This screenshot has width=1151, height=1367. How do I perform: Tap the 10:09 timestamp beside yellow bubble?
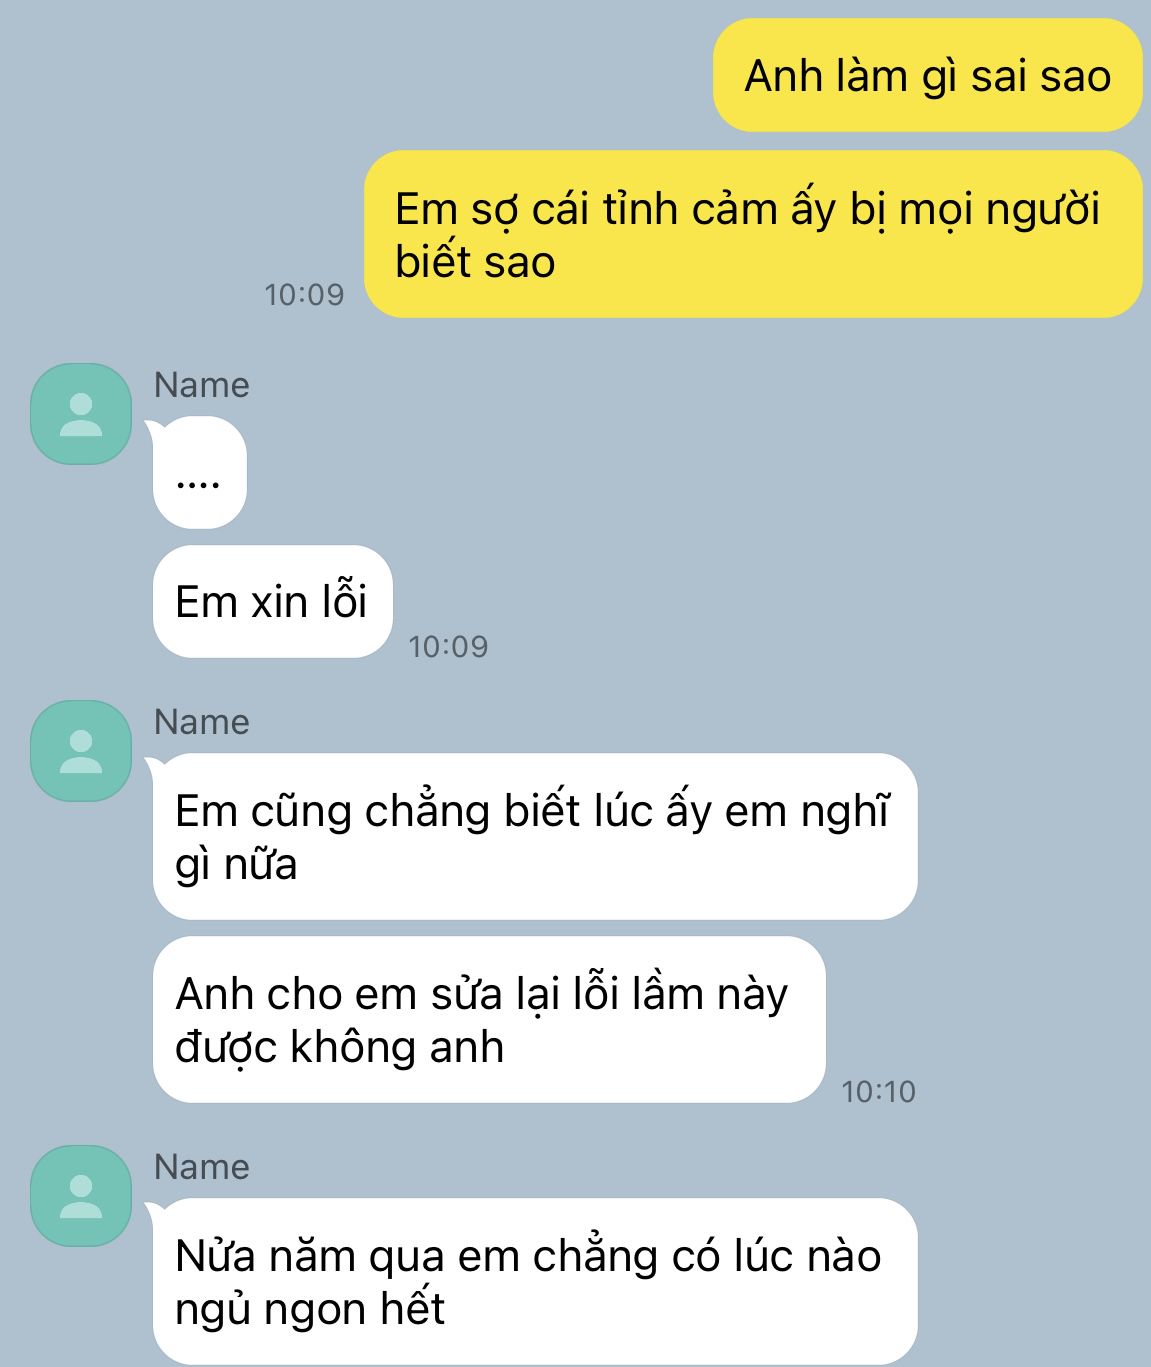click(304, 295)
